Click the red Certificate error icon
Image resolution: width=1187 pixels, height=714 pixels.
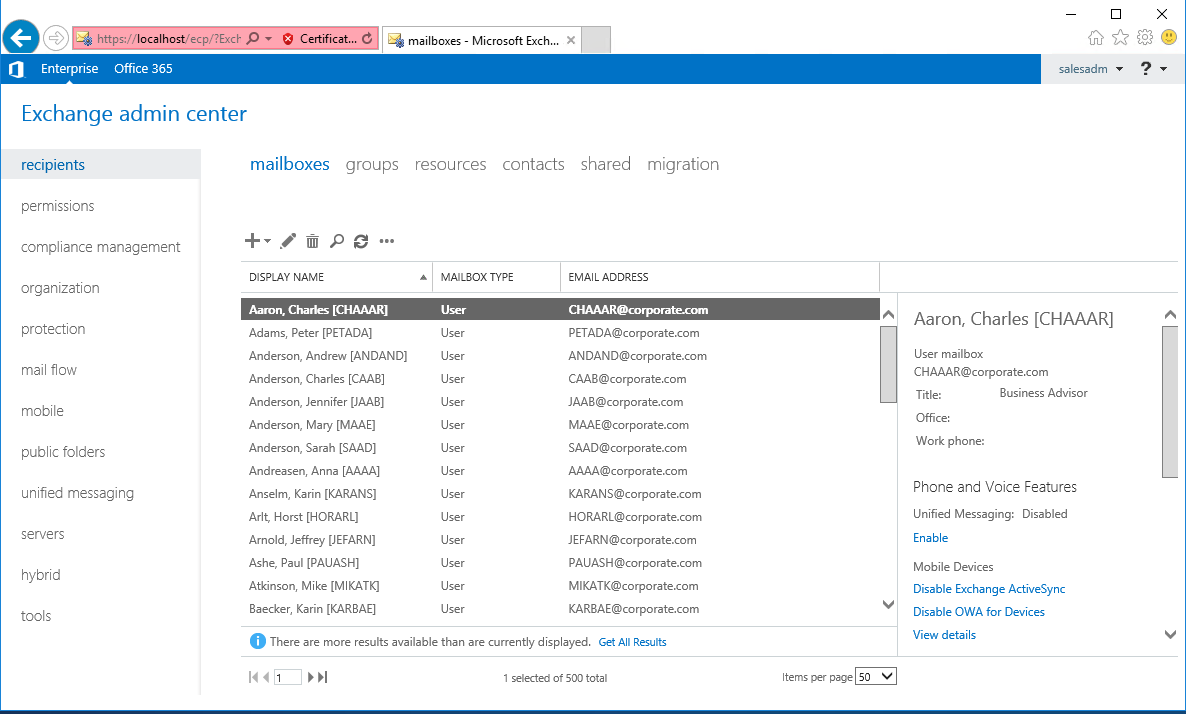pos(288,39)
